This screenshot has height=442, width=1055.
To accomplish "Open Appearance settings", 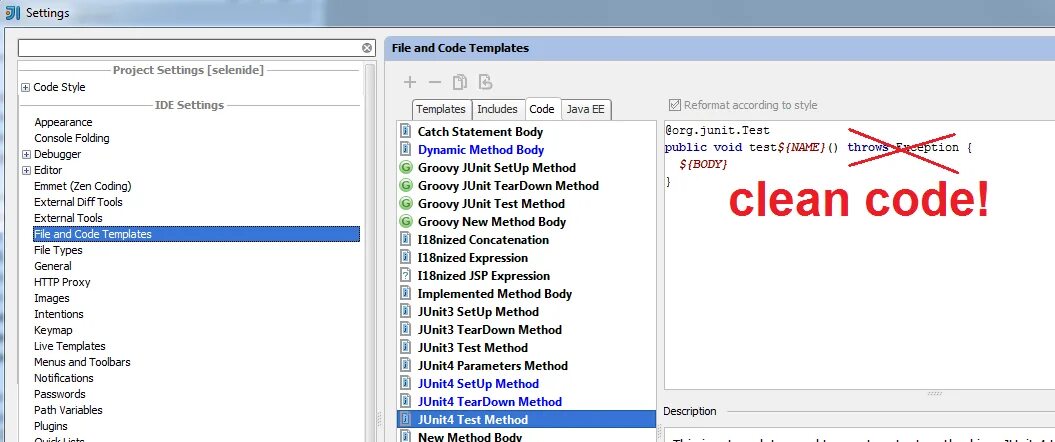I will (x=63, y=122).
